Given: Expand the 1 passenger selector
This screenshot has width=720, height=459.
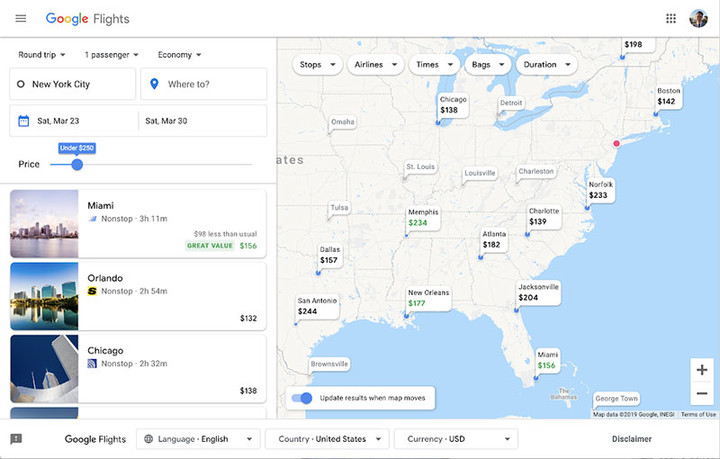Looking at the screenshot, I should point(112,55).
